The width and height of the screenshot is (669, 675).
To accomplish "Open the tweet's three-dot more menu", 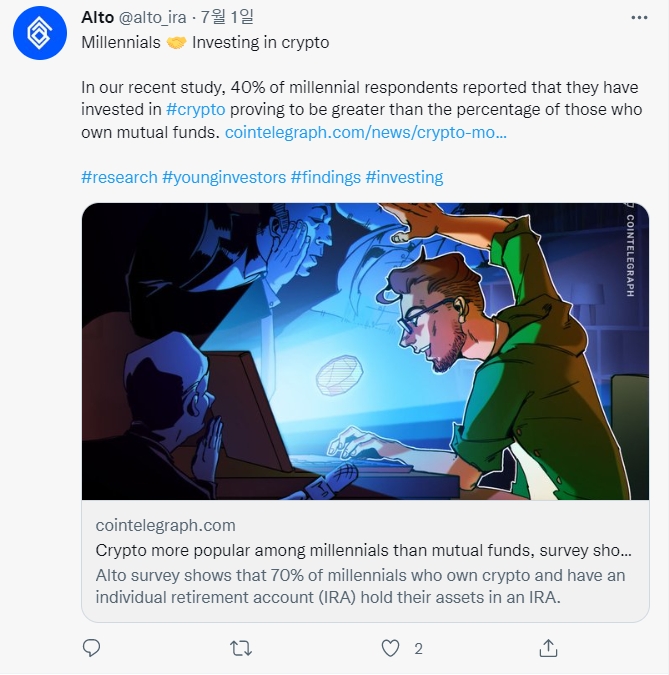I will (639, 19).
